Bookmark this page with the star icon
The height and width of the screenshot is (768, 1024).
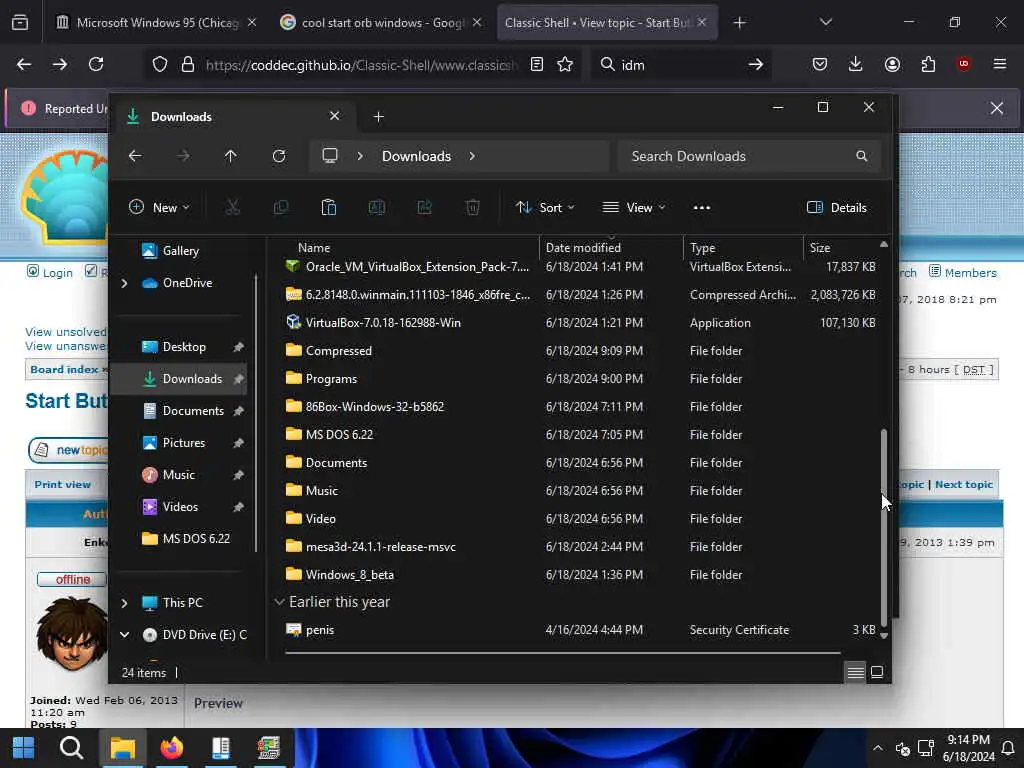(565, 64)
